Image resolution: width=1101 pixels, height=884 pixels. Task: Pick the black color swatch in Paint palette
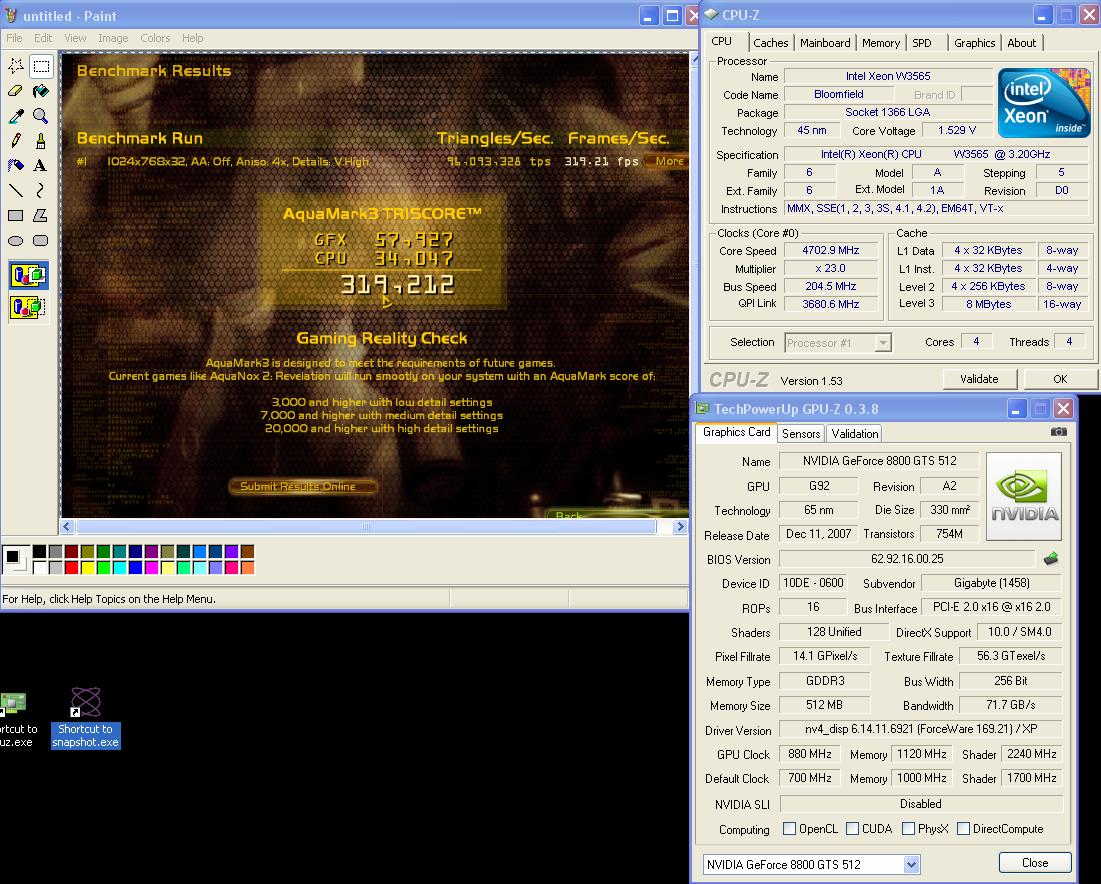[39, 552]
